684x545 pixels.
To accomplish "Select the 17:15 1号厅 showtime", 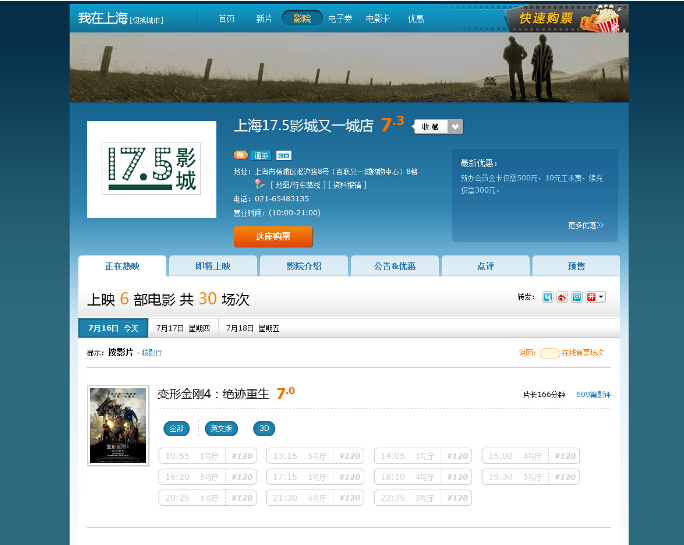I will pyautogui.click(x=315, y=477).
